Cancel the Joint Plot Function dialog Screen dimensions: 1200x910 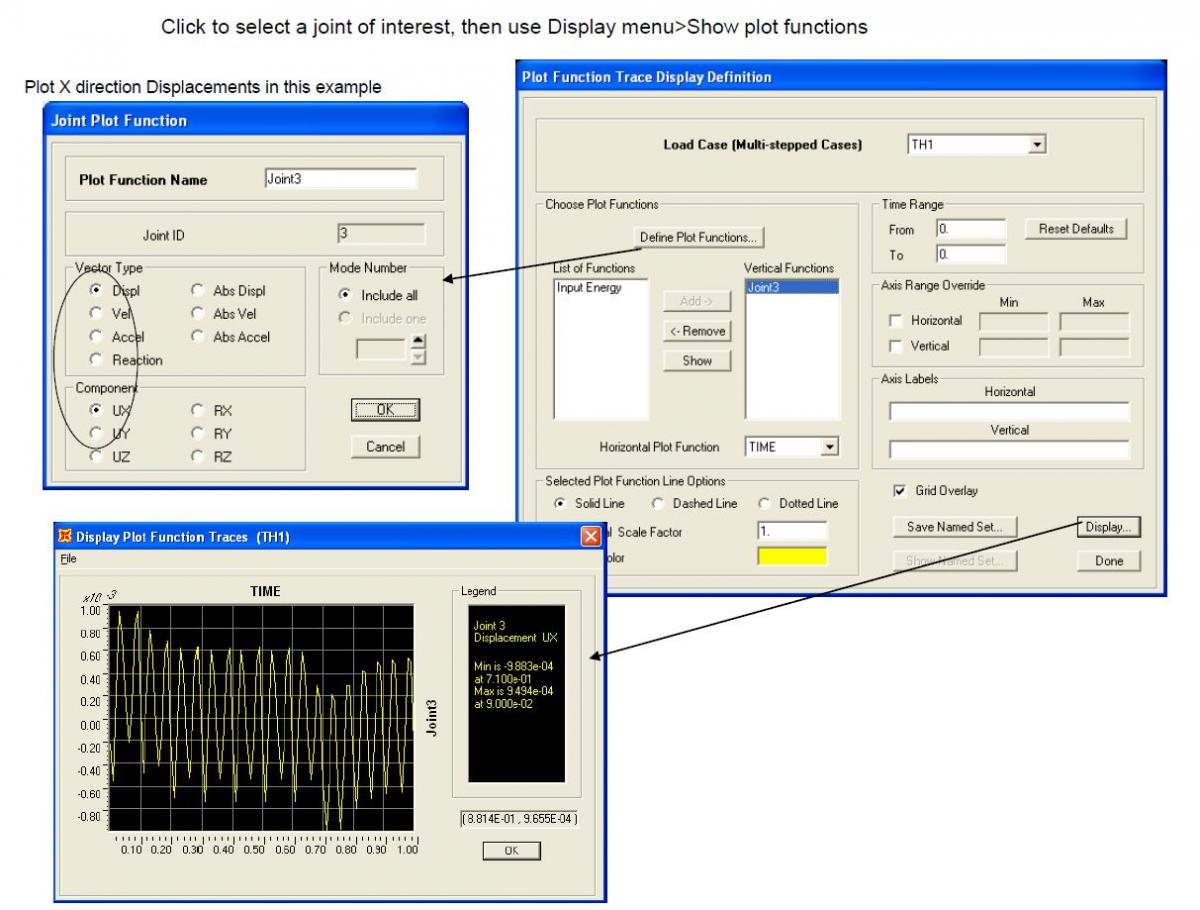pyautogui.click(x=385, y=446)
